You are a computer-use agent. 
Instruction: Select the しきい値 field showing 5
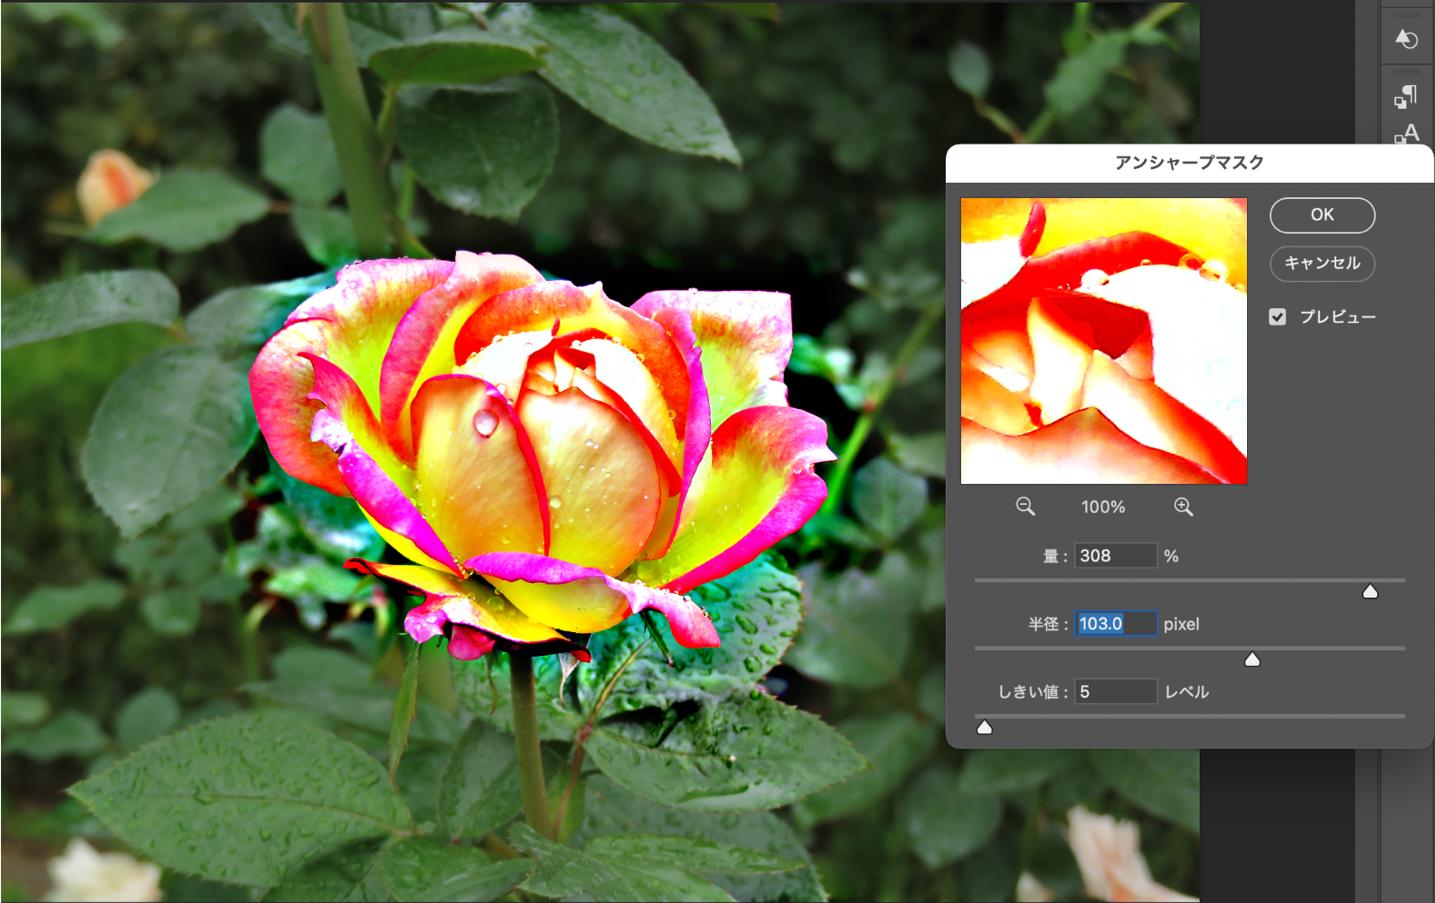[1115, 692]
